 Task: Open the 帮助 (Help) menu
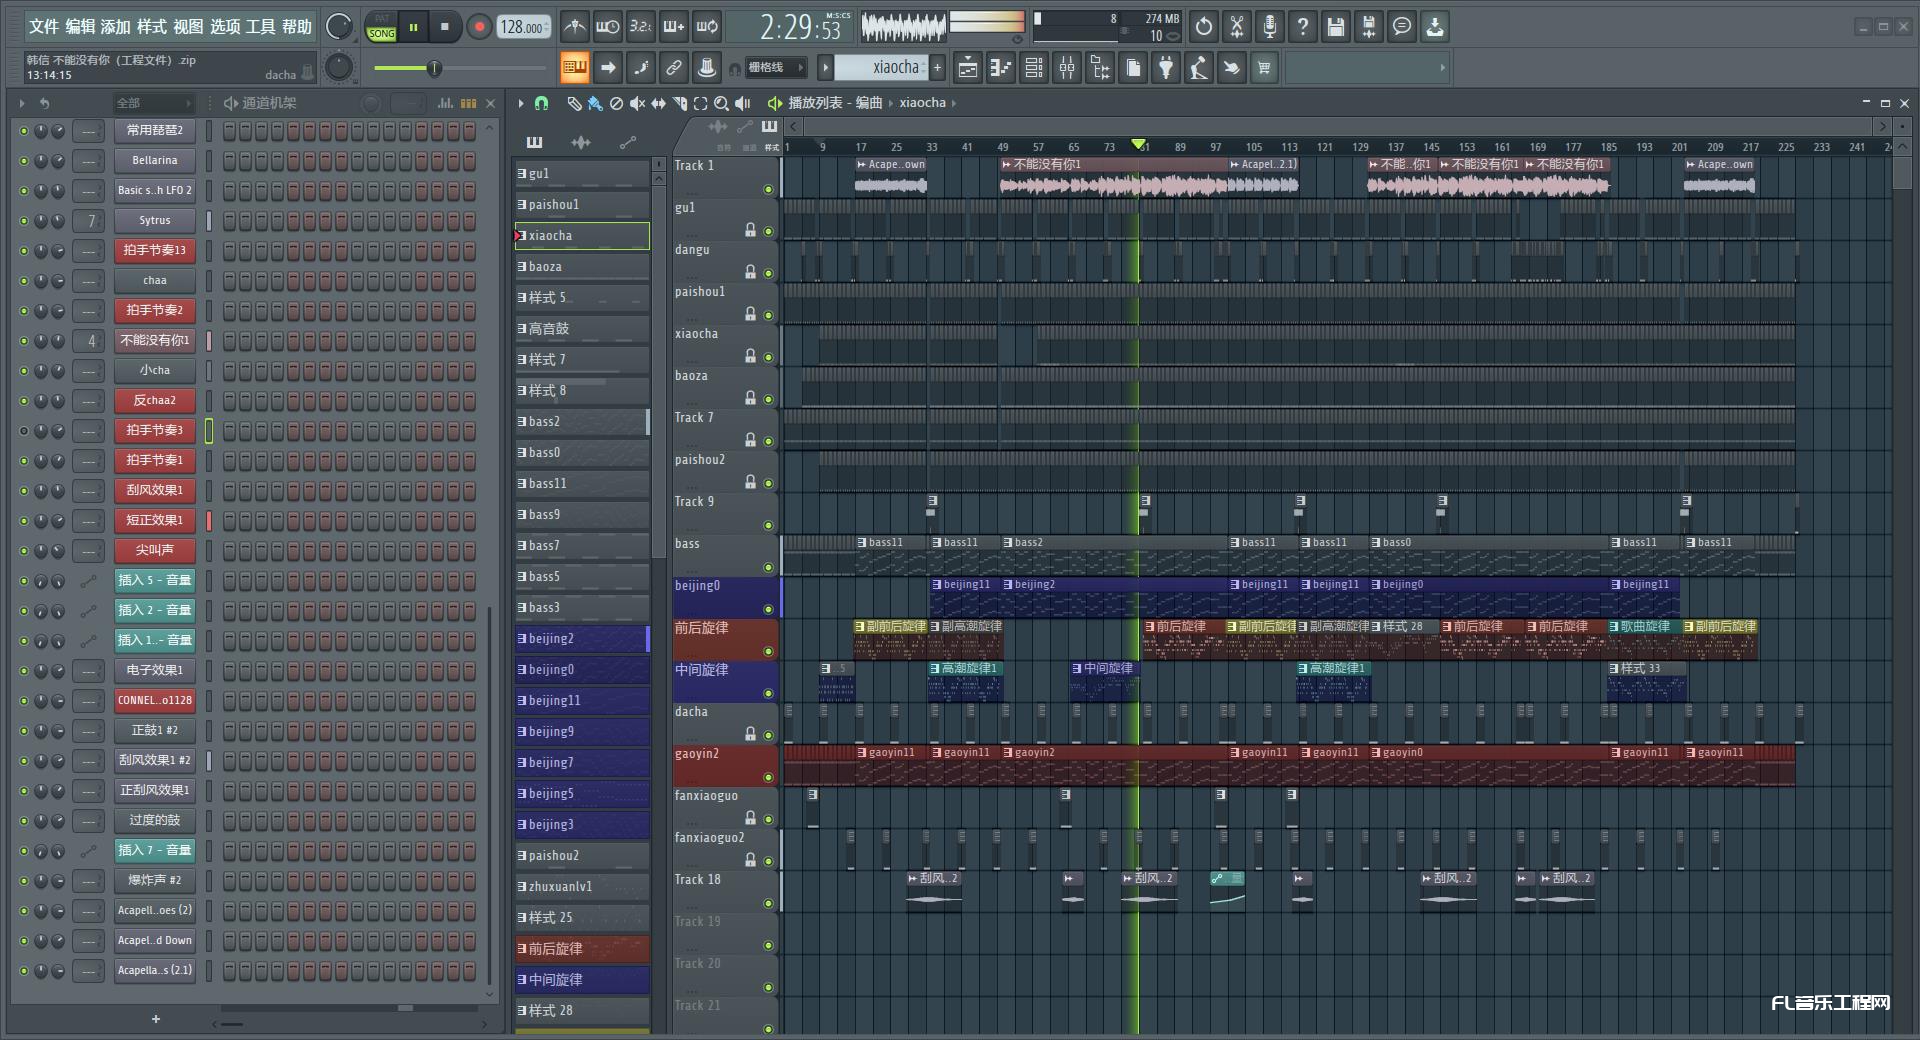pos(297,27)
